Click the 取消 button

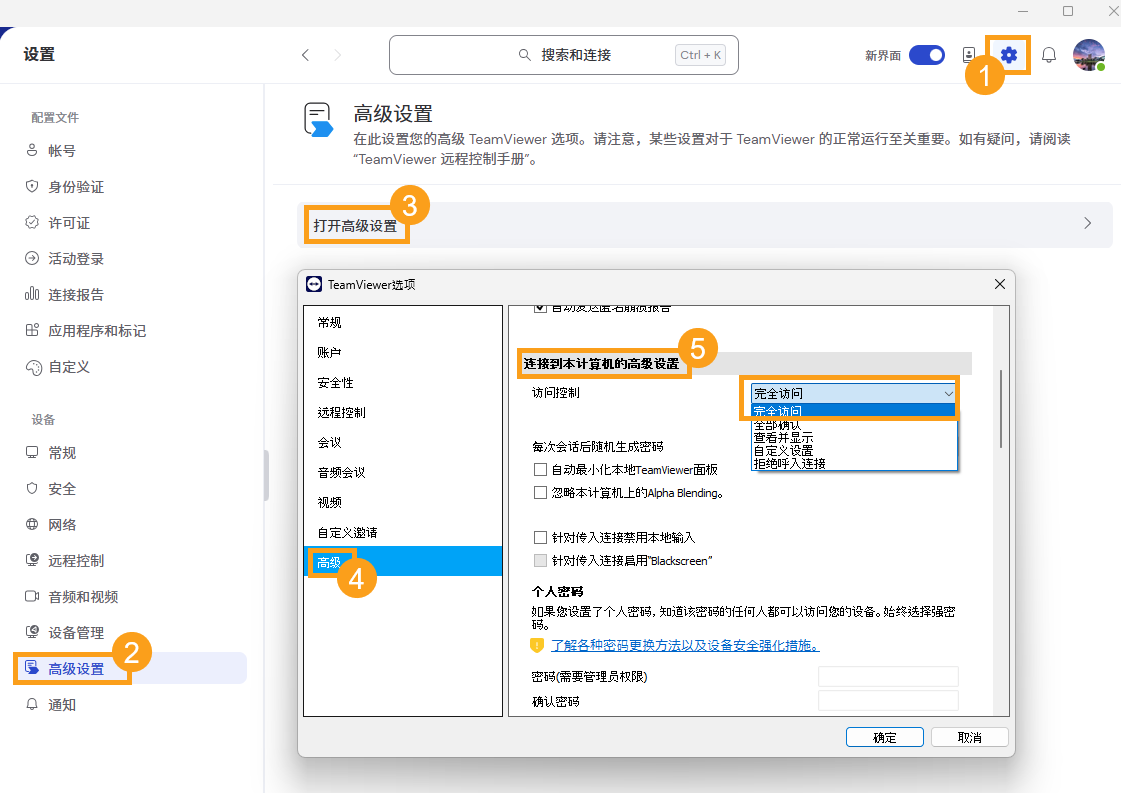tap(969, 737)
